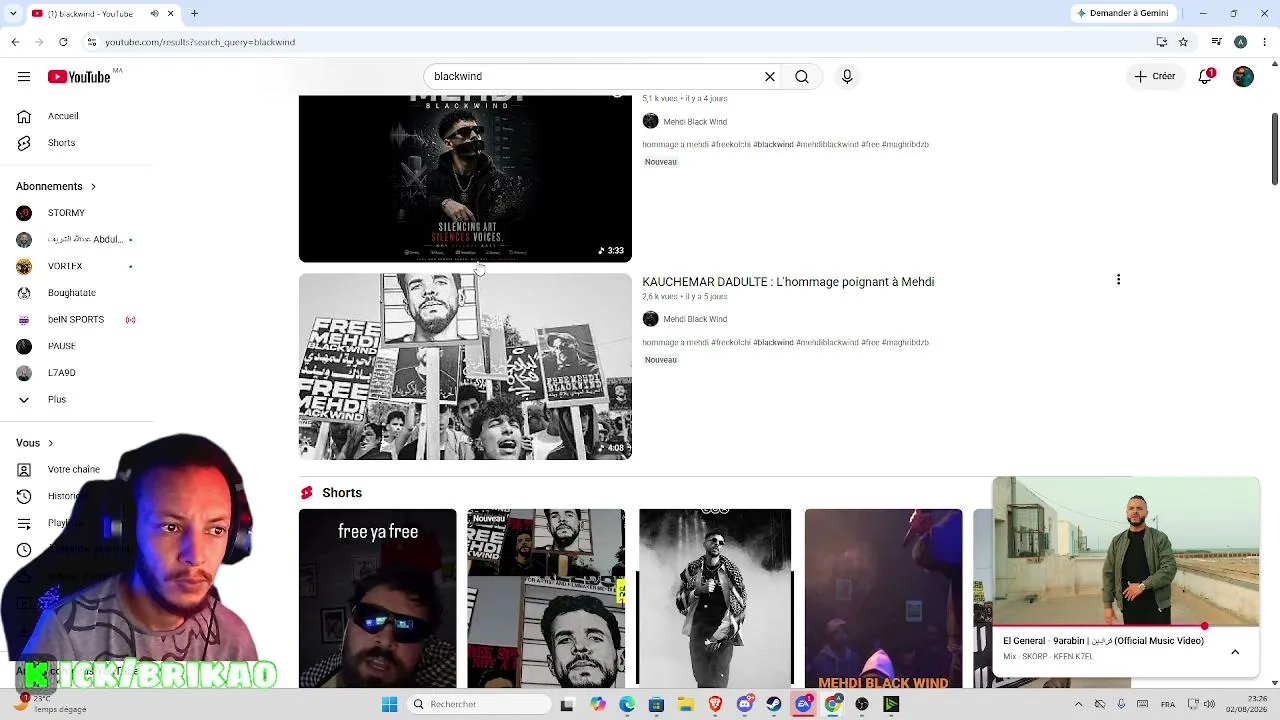This screenshot has width=1280, height=720.
Task: Open the PAUSE channel subscription
Action: (76, 346)
